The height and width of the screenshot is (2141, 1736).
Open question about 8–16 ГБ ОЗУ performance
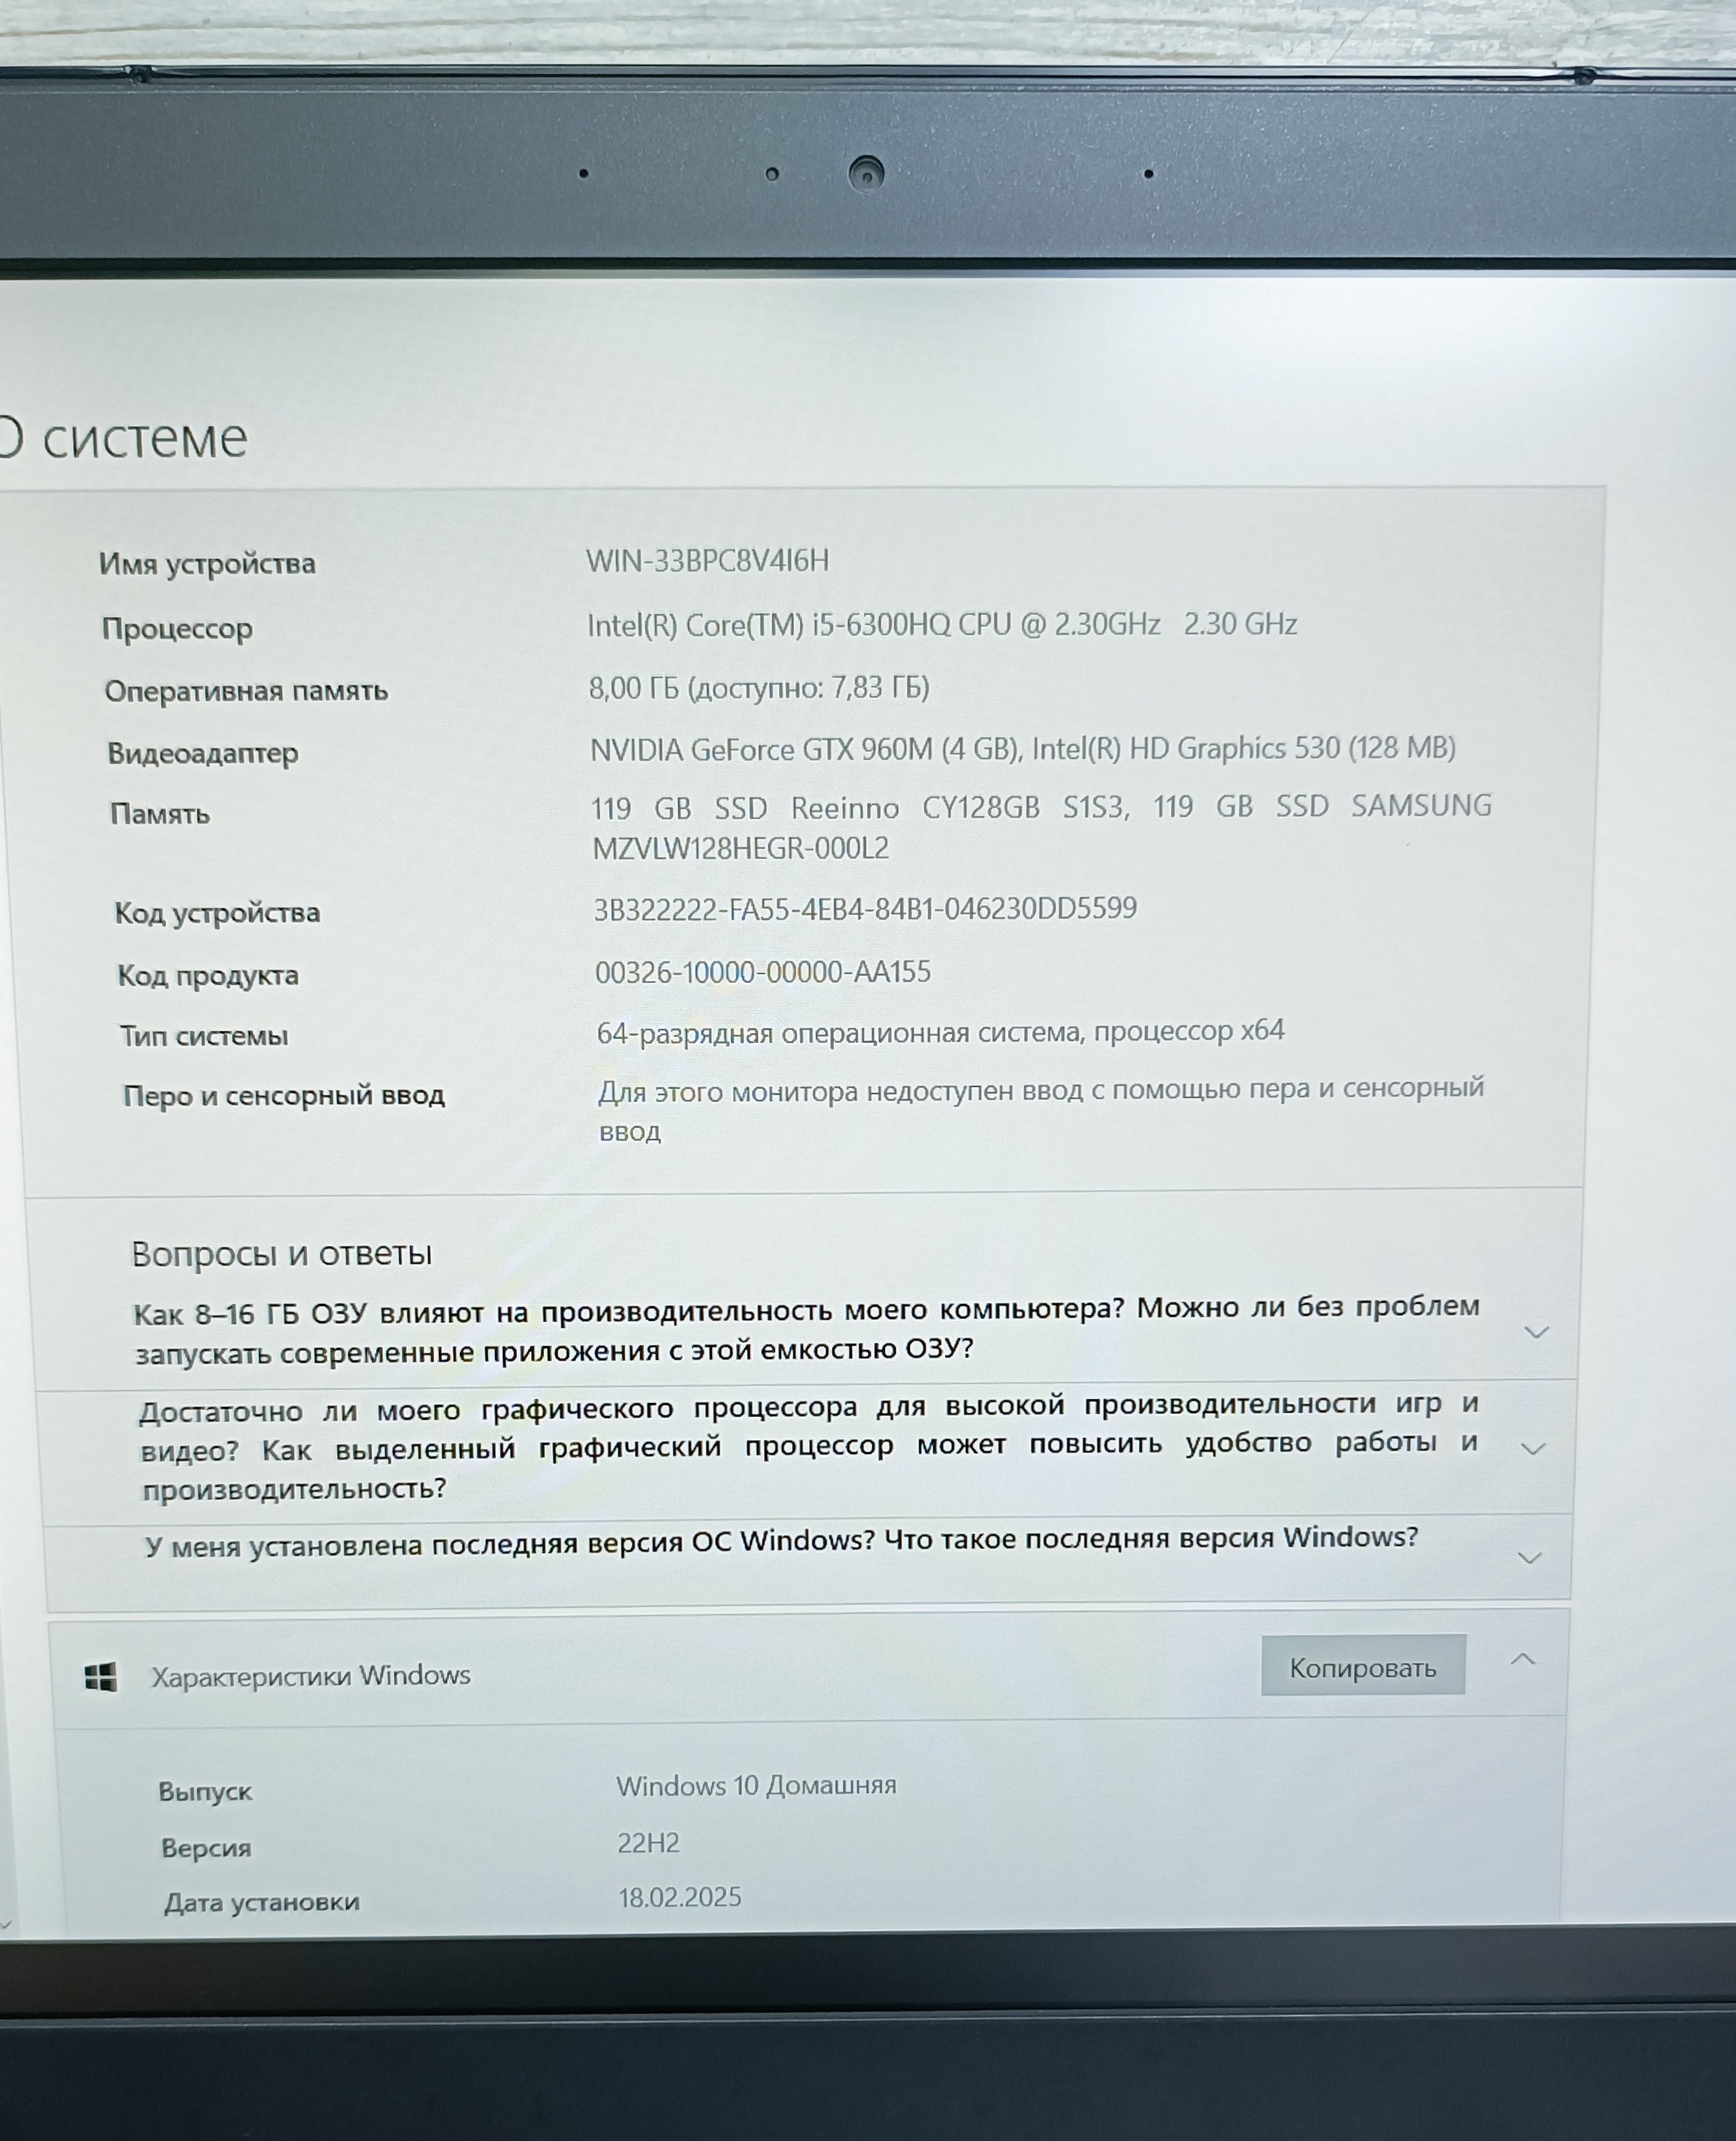806,1330
